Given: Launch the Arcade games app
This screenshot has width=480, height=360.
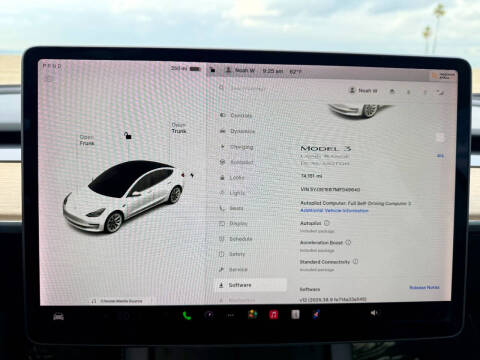Looking at the screenshot, I should click(252, 314).
